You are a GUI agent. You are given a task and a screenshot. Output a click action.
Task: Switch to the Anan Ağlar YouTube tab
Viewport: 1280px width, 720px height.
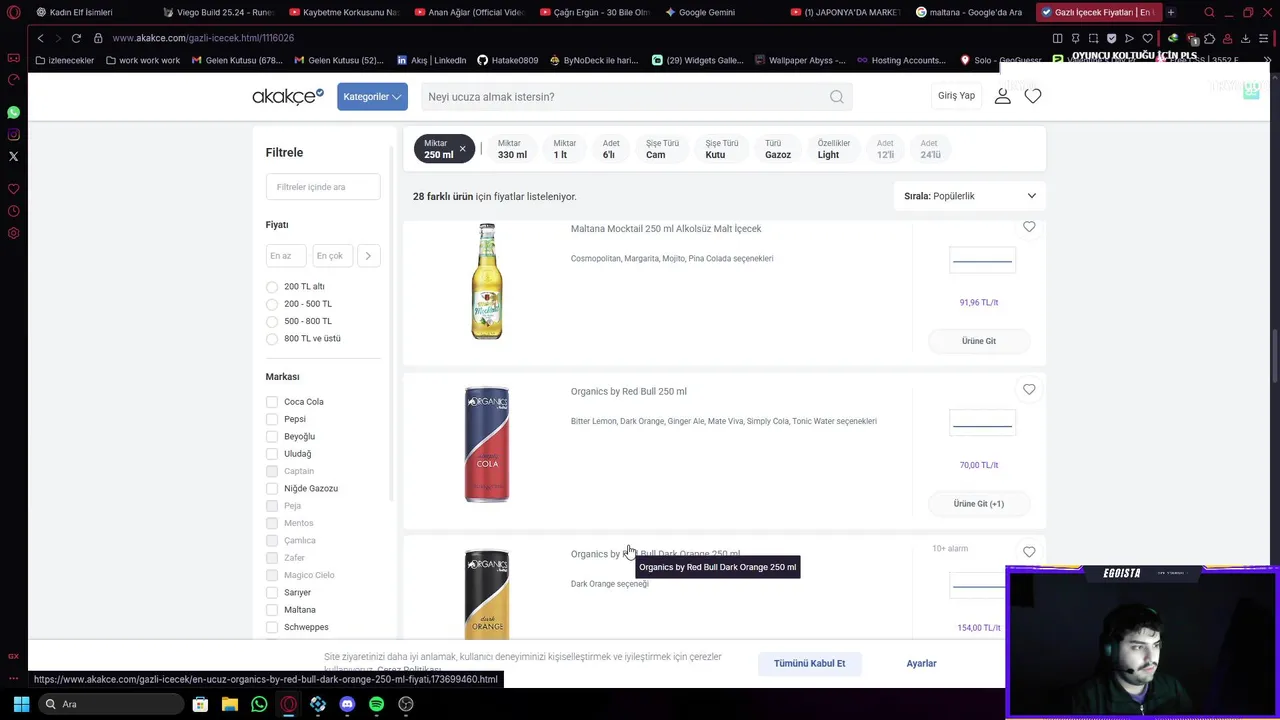468,12
